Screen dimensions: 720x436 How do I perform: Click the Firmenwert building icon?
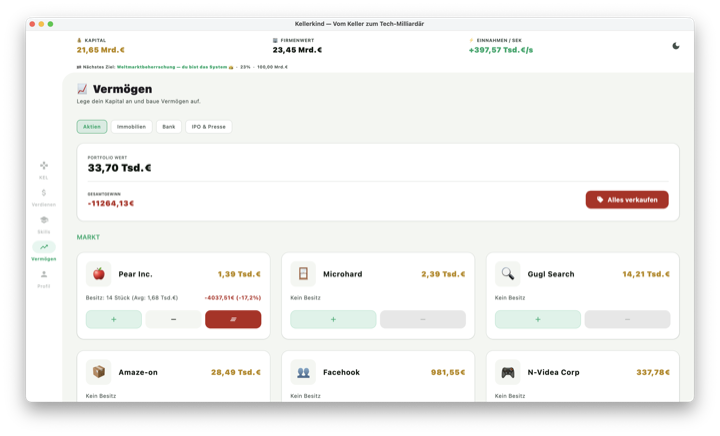point(275,40)
